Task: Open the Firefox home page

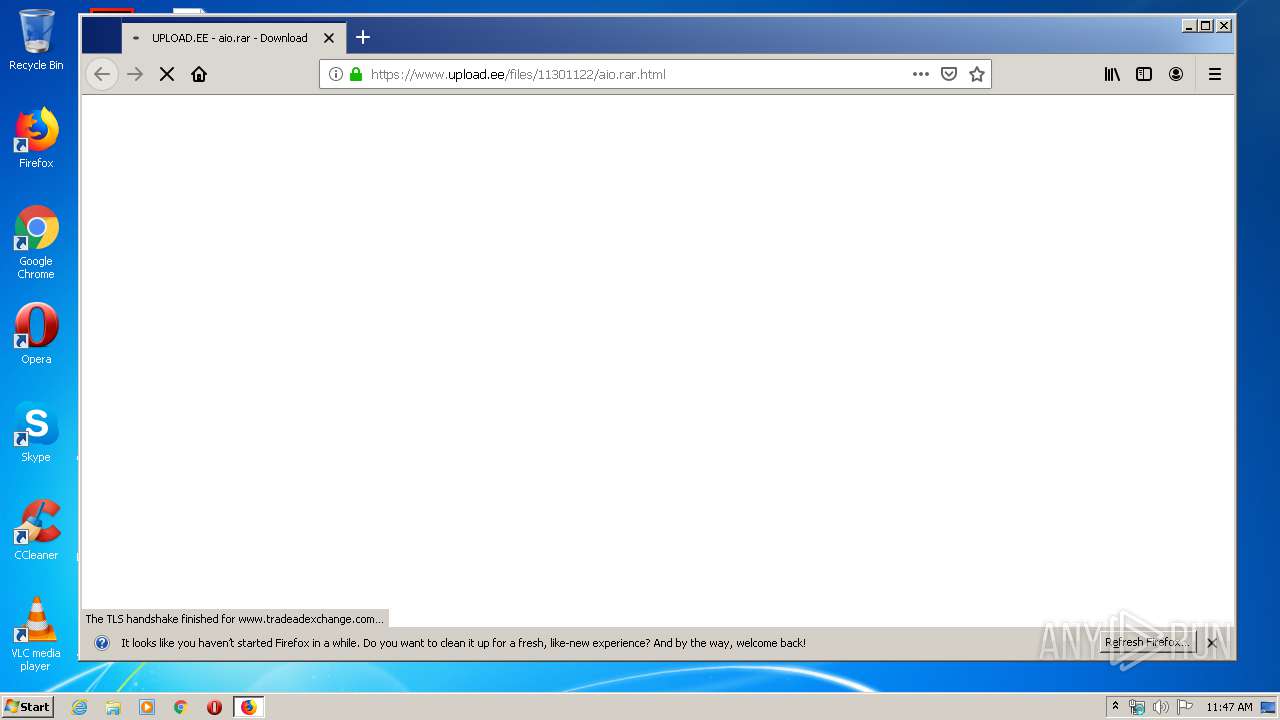Action: [x=199, y=74]
